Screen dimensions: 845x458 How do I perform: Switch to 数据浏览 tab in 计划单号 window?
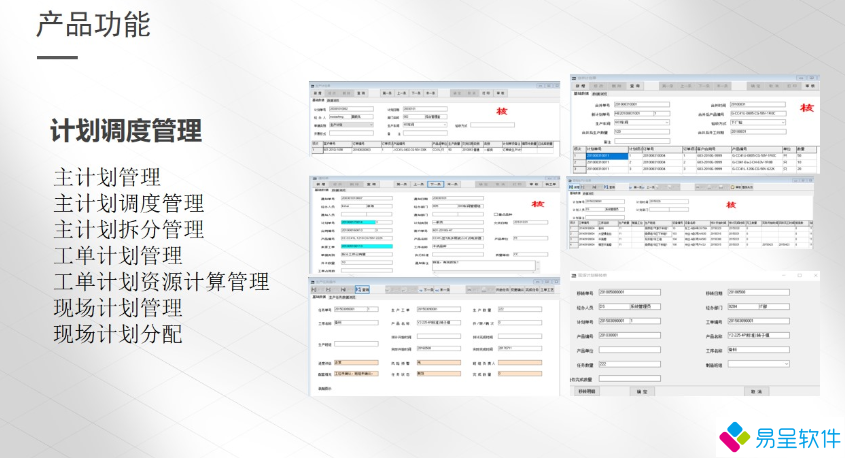333,101
